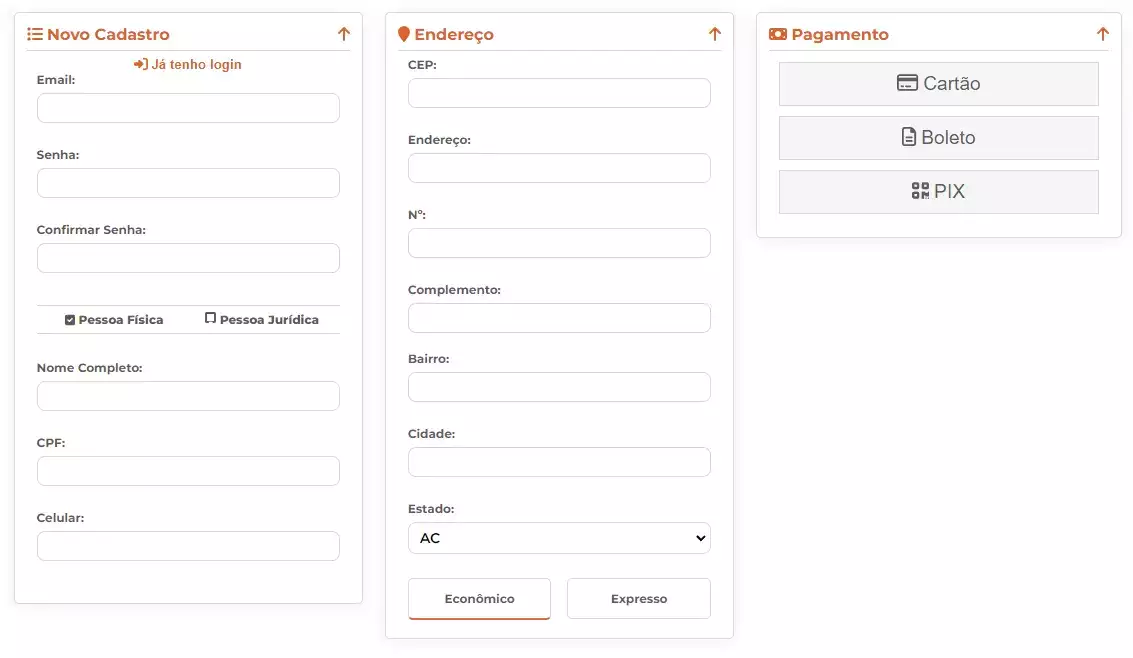Choose PIX payment method
The width and height of the screenshot is (1133, 658).
[x=939, y=192]
